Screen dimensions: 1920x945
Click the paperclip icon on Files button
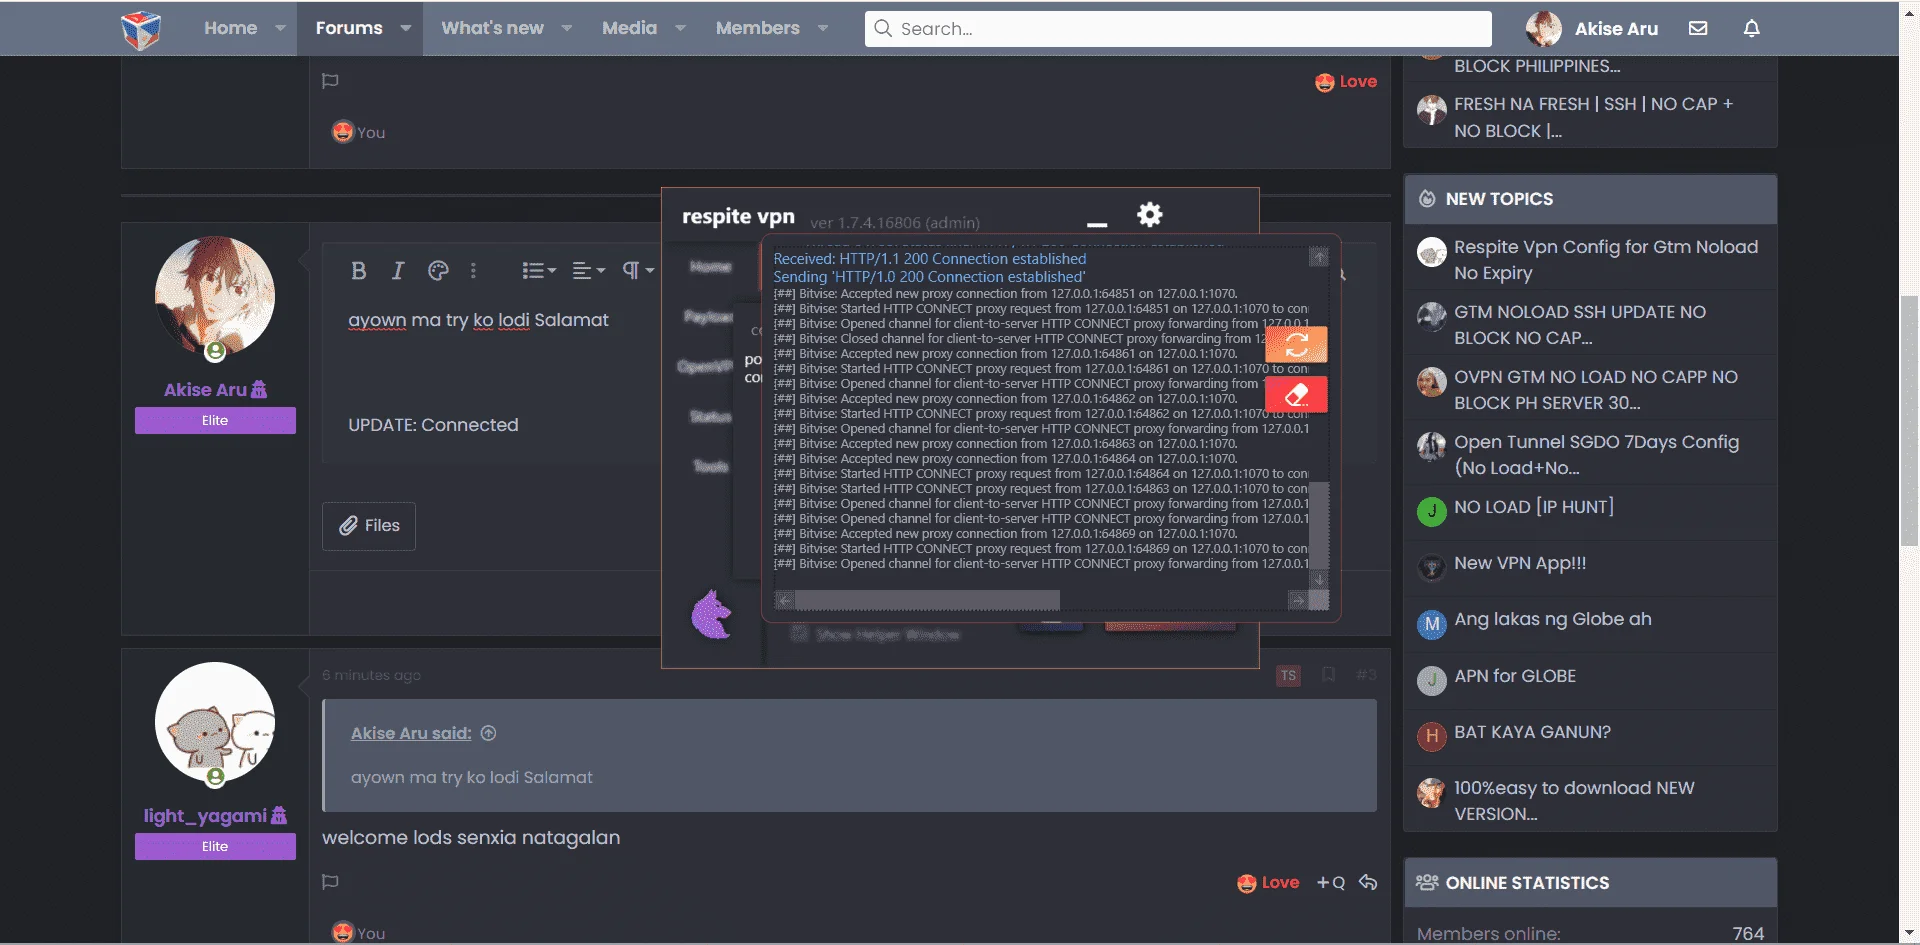click(x=348, y=525)
